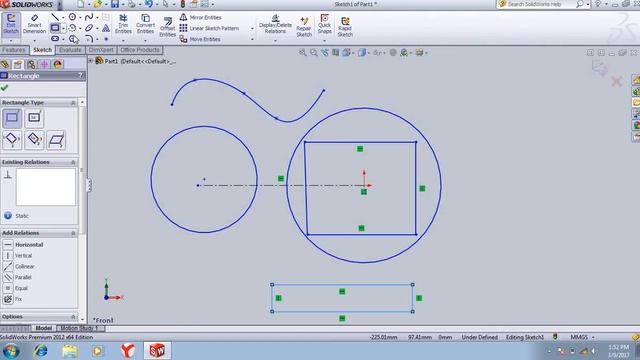Click the Existing Relations list box

46,187
